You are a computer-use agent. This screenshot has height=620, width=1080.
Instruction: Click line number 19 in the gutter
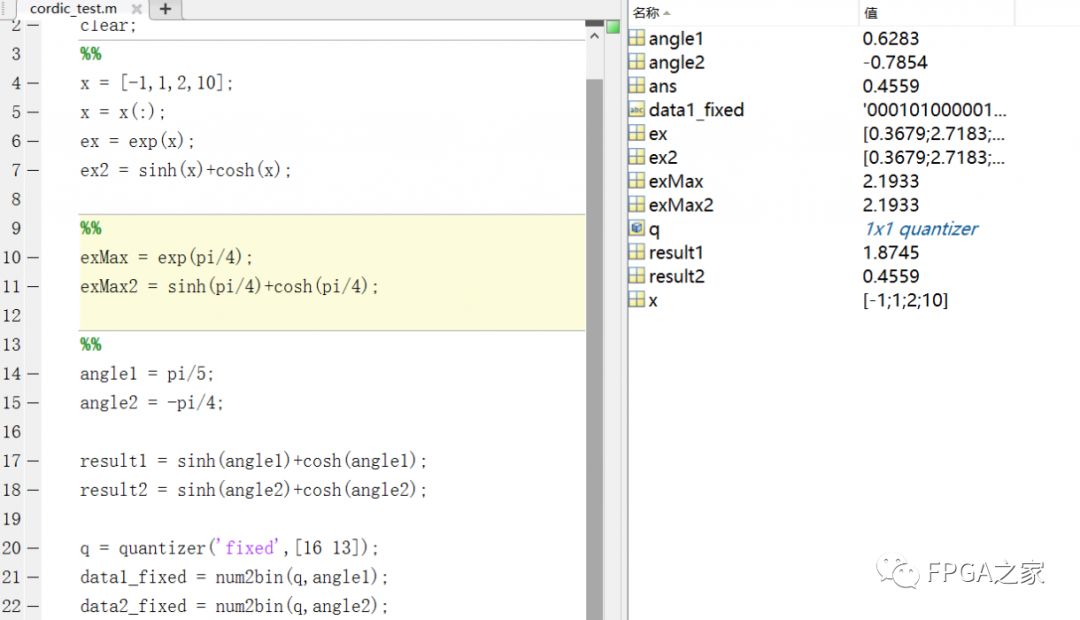(x=12, y=519)
